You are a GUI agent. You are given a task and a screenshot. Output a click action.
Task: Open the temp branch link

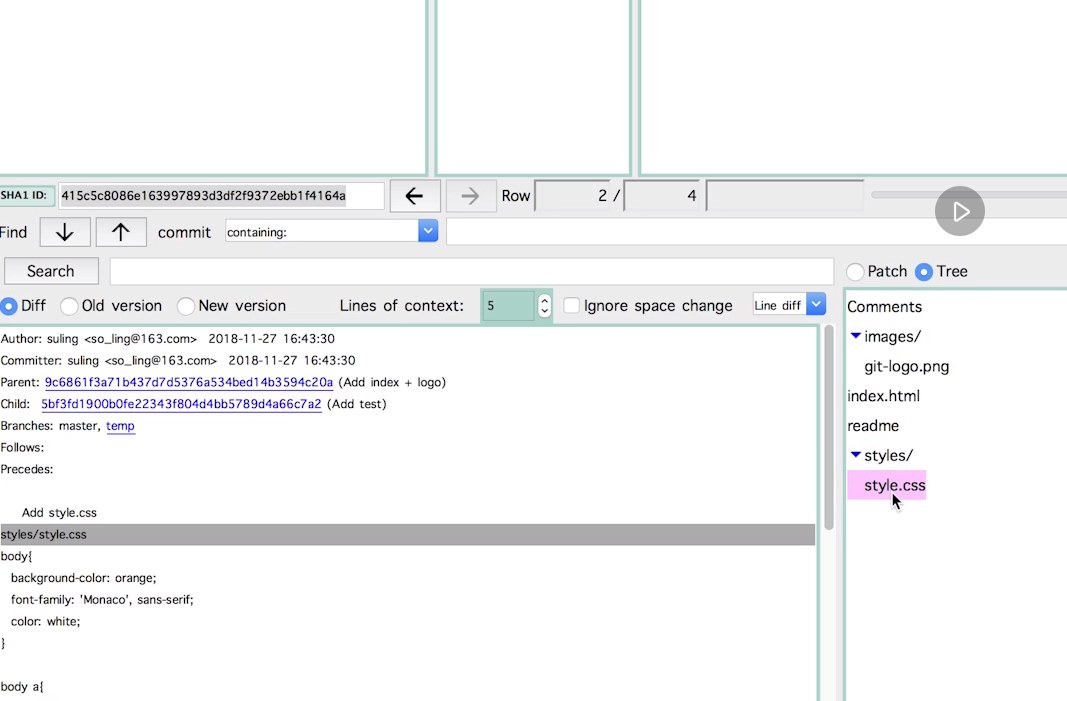click(120, 426)
